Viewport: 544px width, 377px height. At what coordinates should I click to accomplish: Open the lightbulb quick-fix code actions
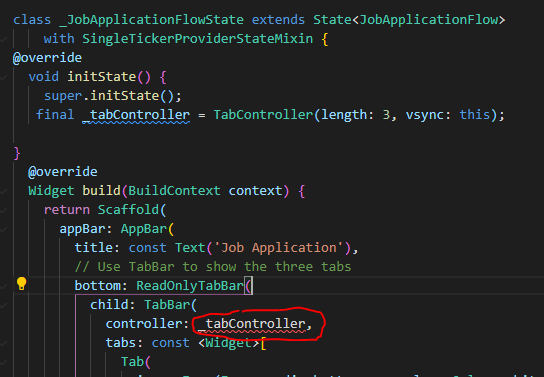point(22,283)
